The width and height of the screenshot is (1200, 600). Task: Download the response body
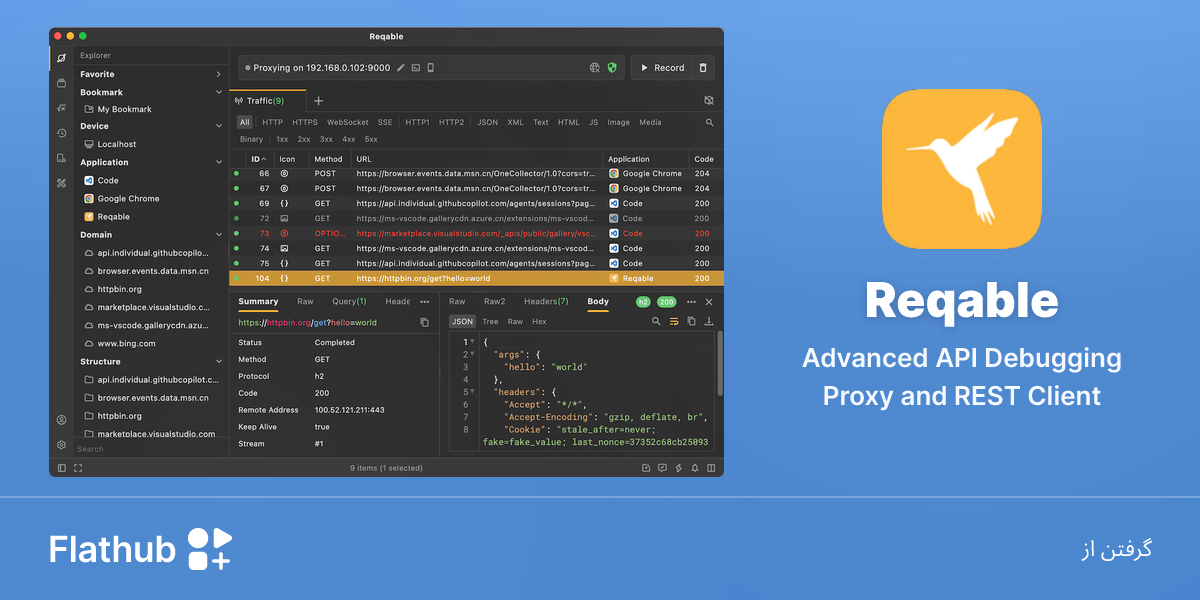click(709, 322)
